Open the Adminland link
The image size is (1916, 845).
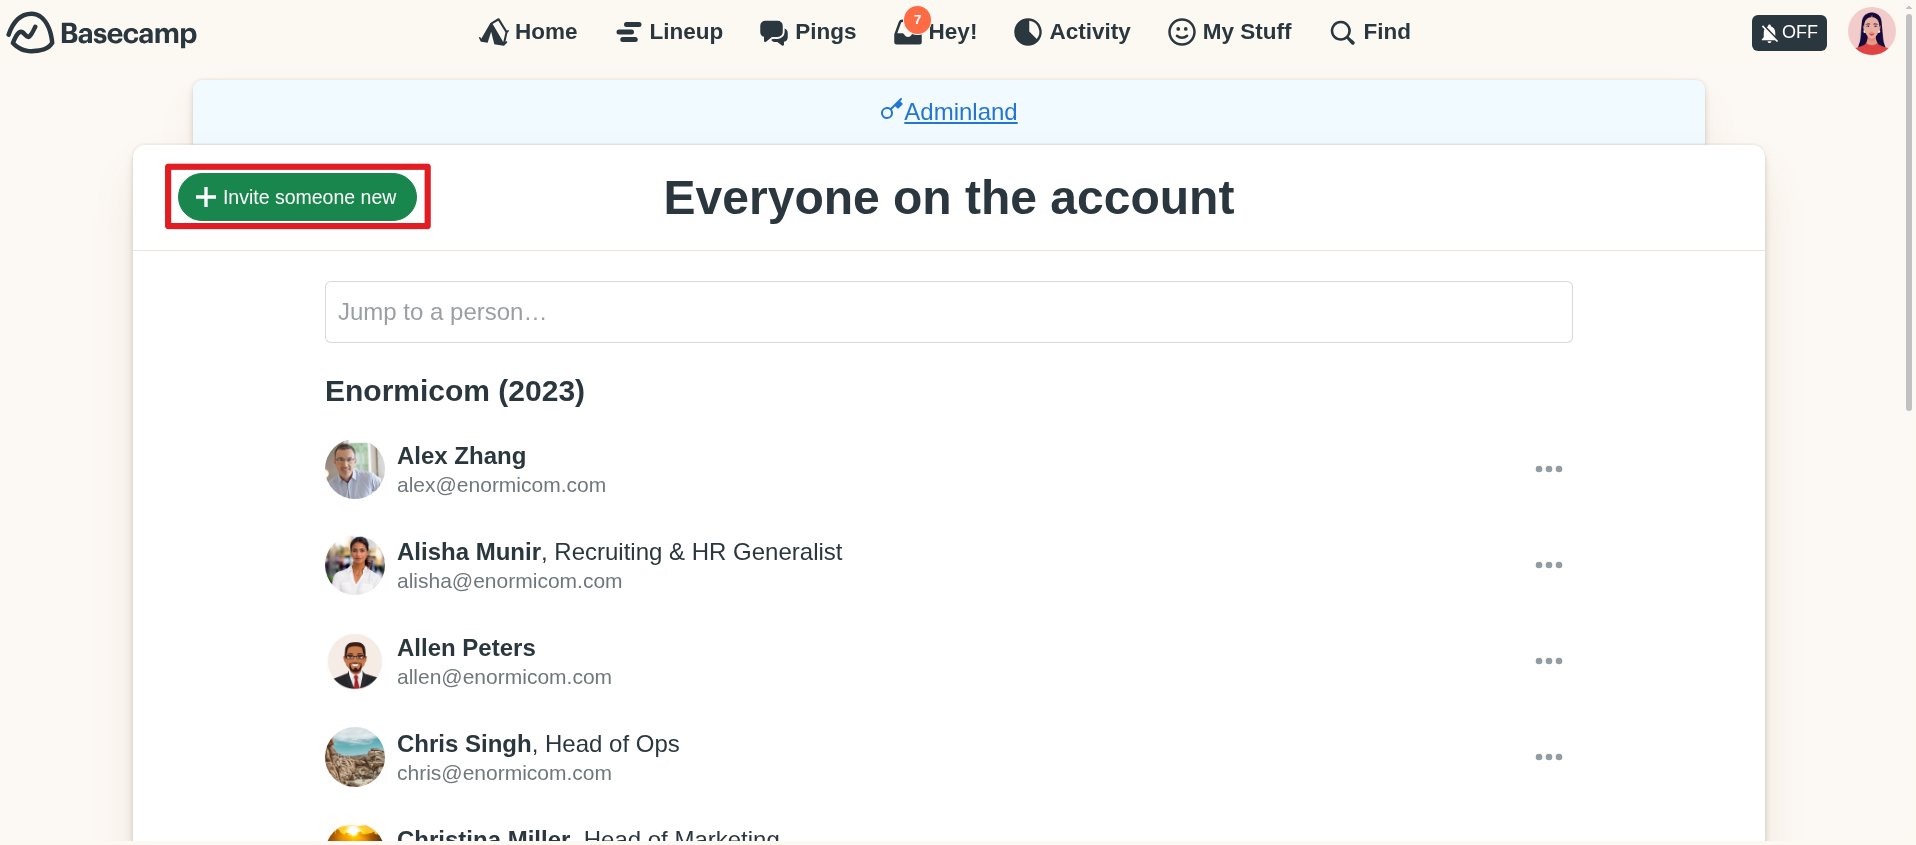point(949,111)
